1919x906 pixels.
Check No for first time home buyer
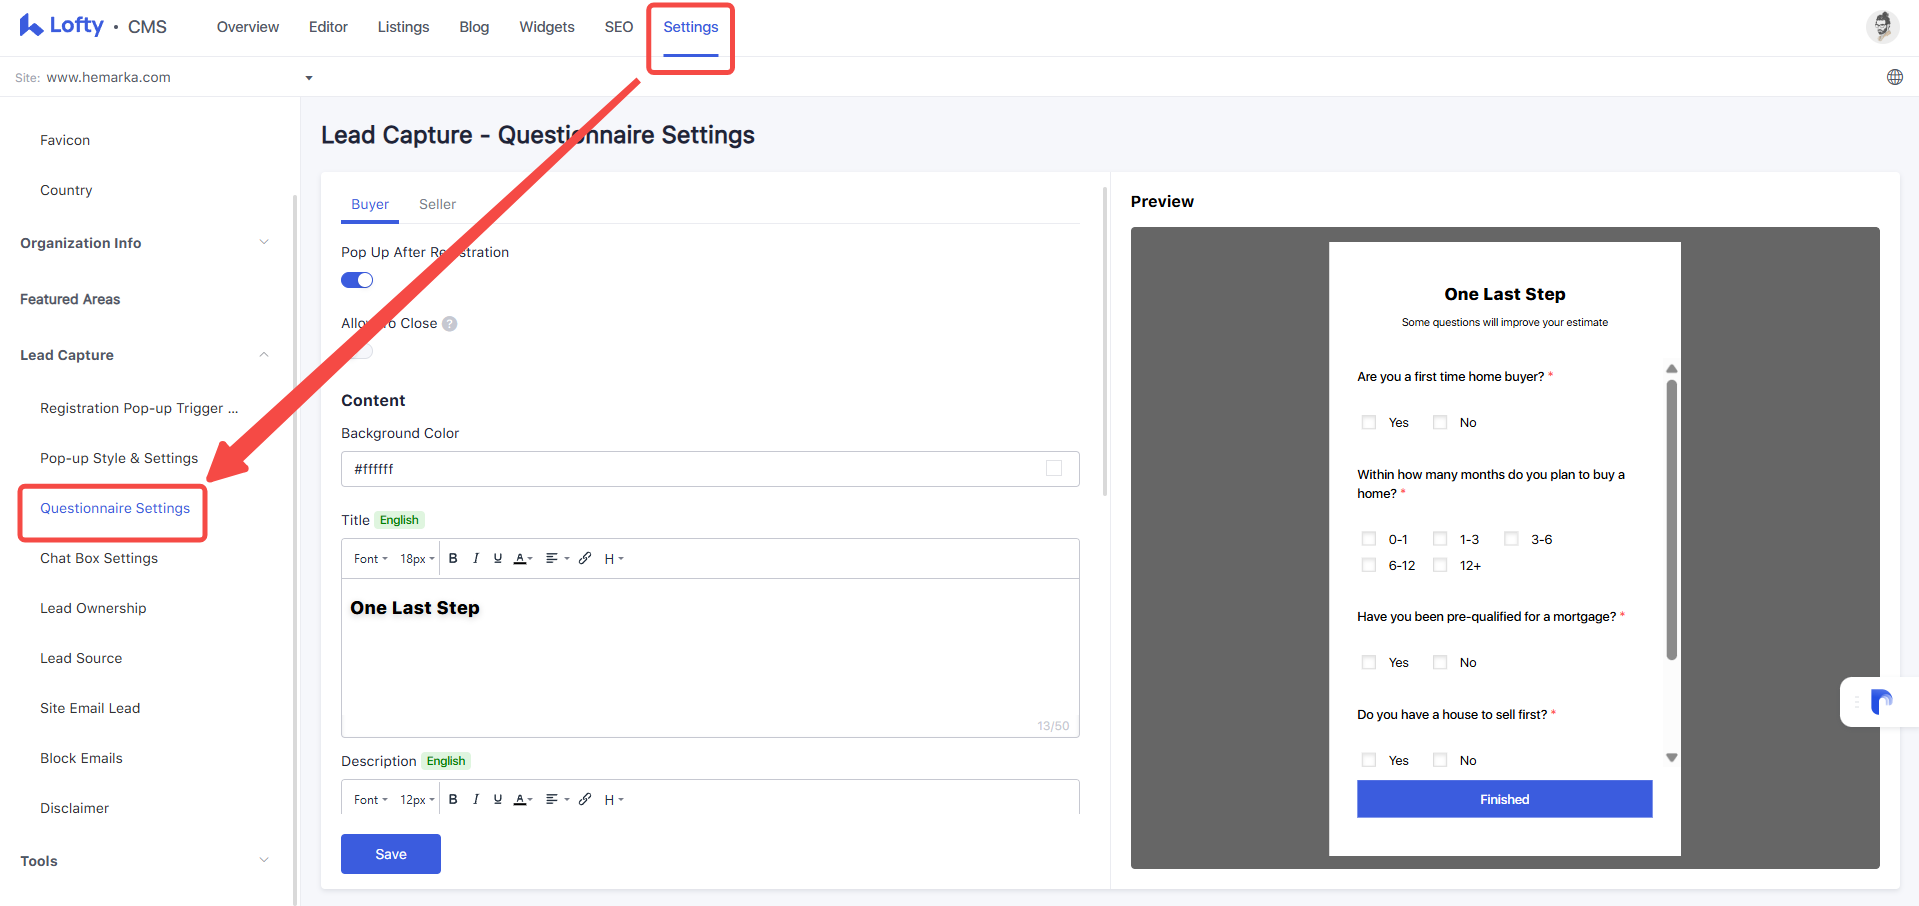coord(1439,422)
